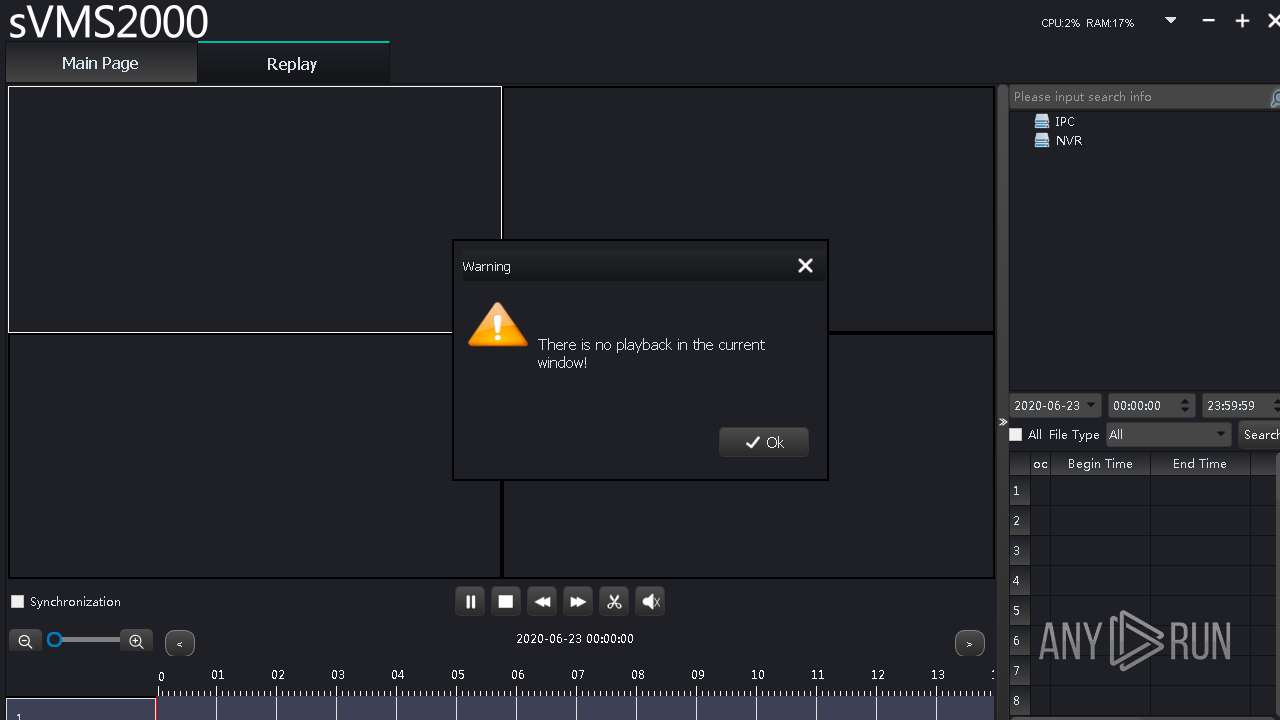Open the 2020-06-23 date dropdown
1280x720 pixels.
click(1055, 405)
